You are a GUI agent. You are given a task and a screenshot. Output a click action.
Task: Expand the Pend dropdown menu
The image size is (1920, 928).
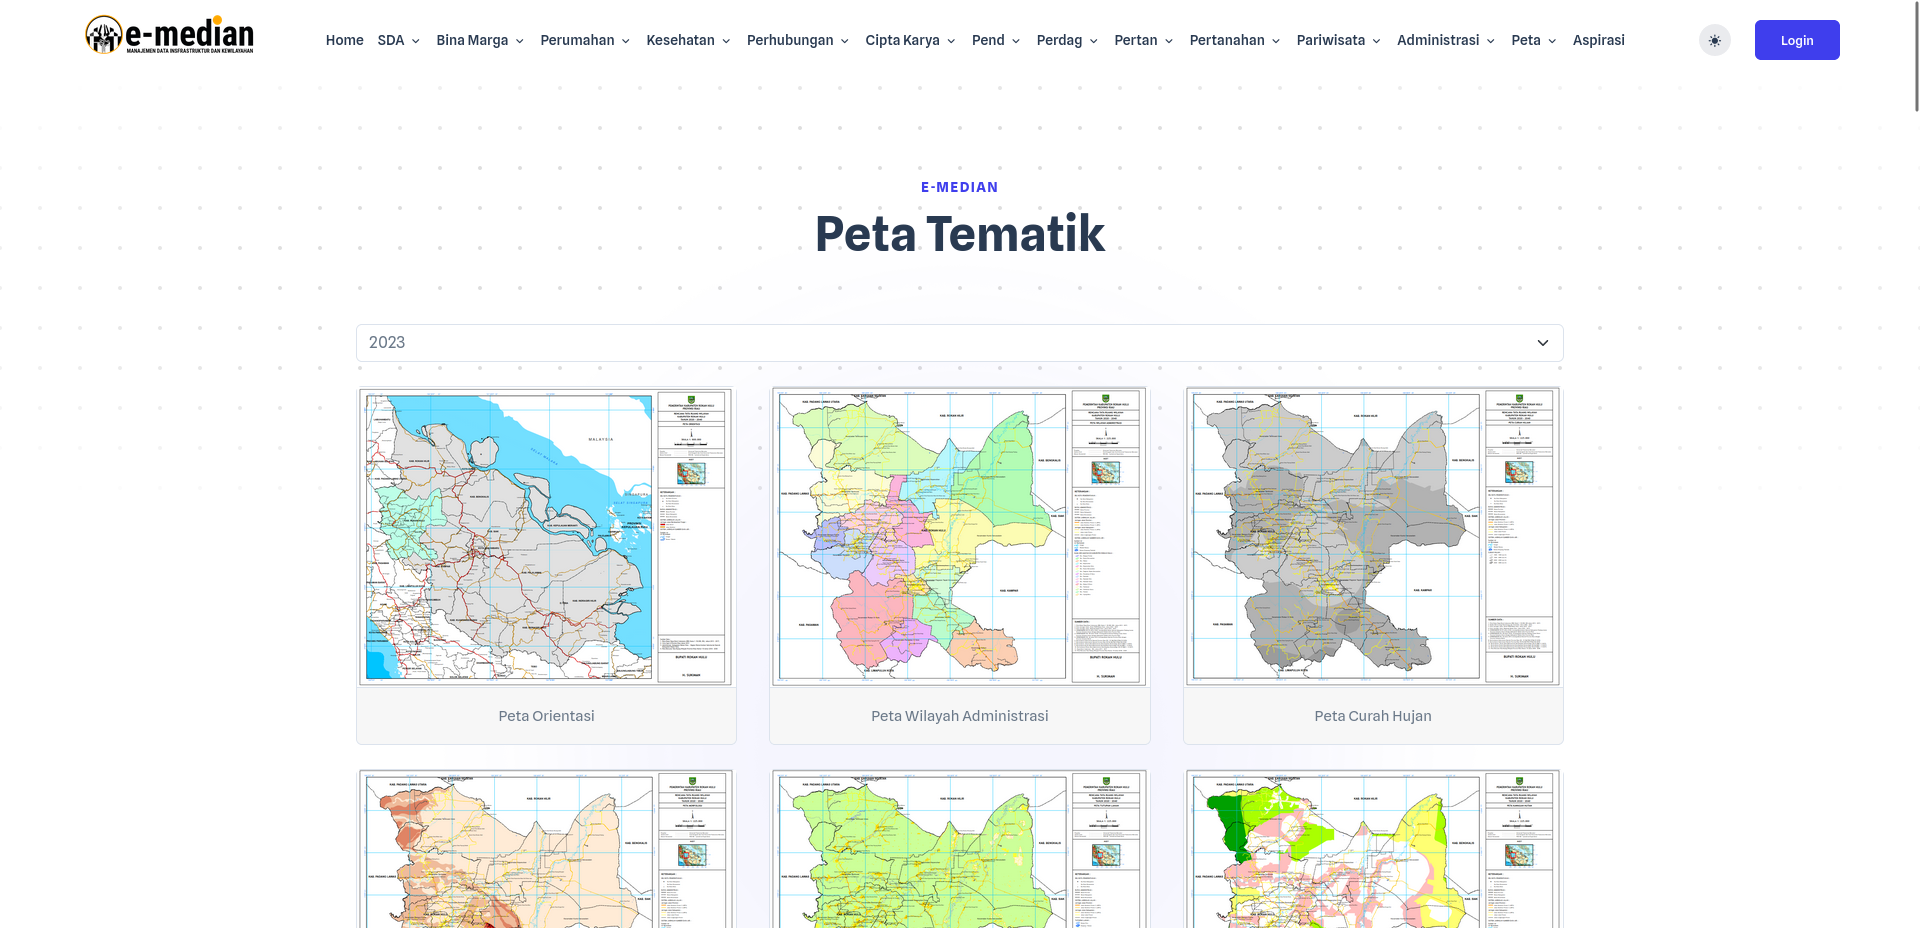tap(996, 40)
